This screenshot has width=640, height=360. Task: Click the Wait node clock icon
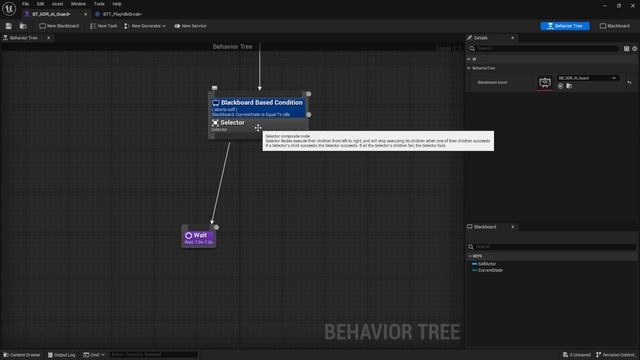coord(189,236)
